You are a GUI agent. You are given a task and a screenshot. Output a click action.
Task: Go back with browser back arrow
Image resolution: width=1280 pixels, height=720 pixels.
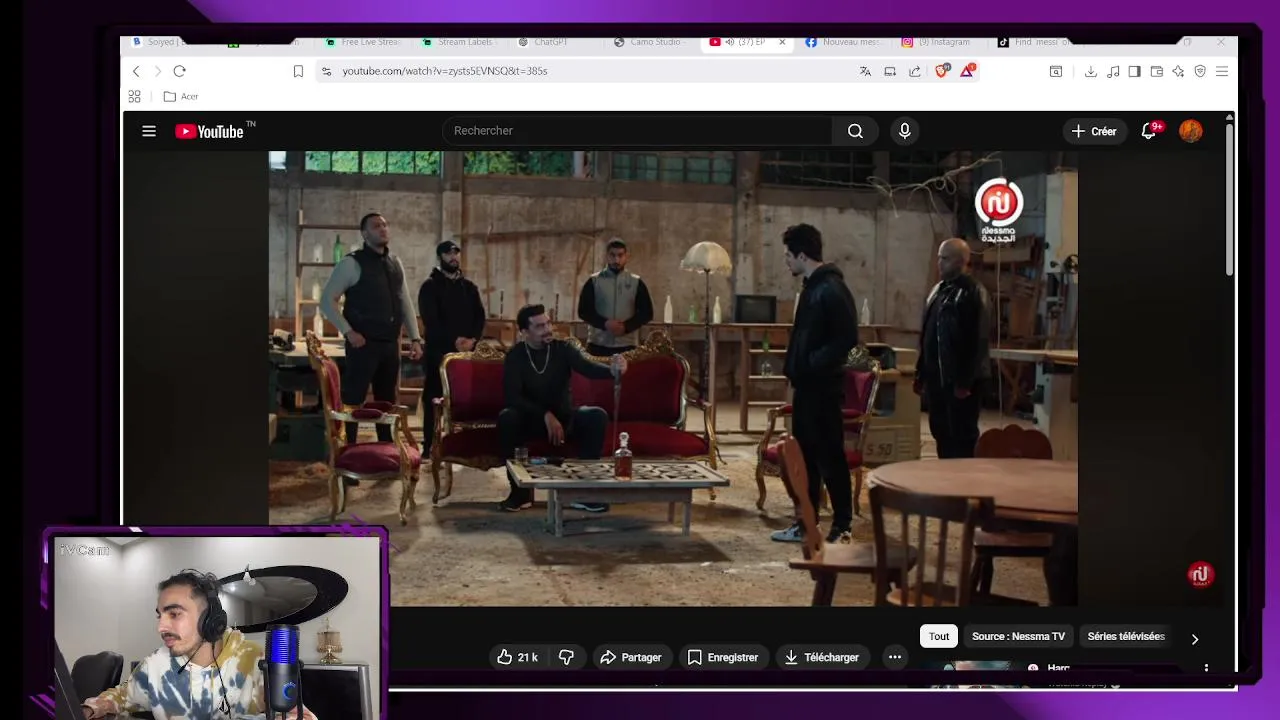coord(136,71)
